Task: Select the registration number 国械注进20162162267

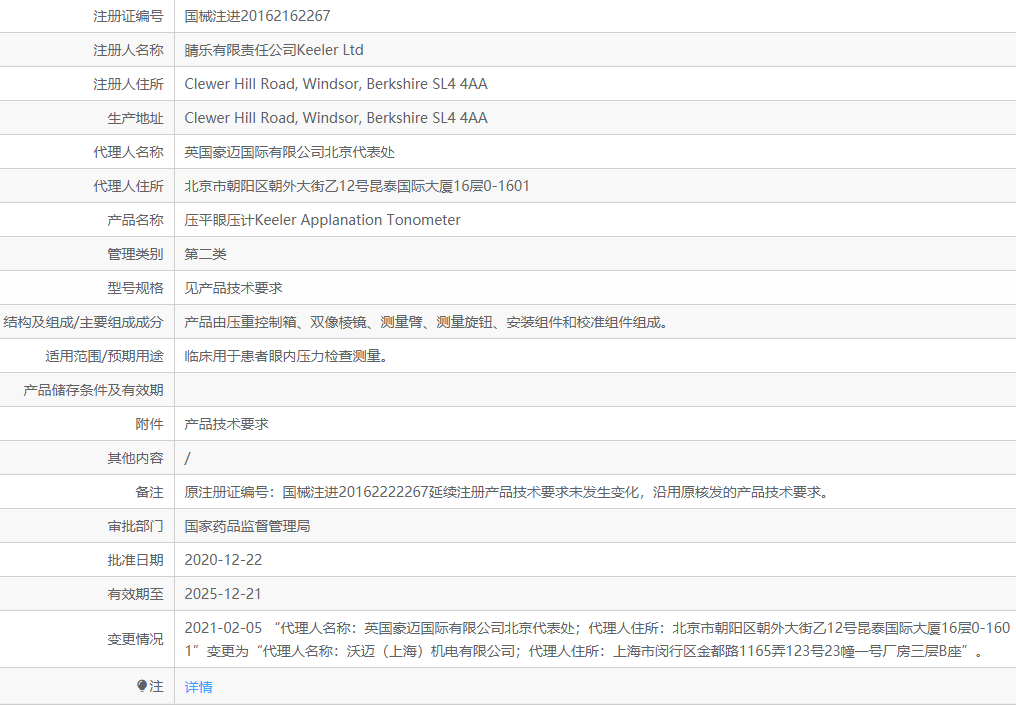Action: point(249,16)
